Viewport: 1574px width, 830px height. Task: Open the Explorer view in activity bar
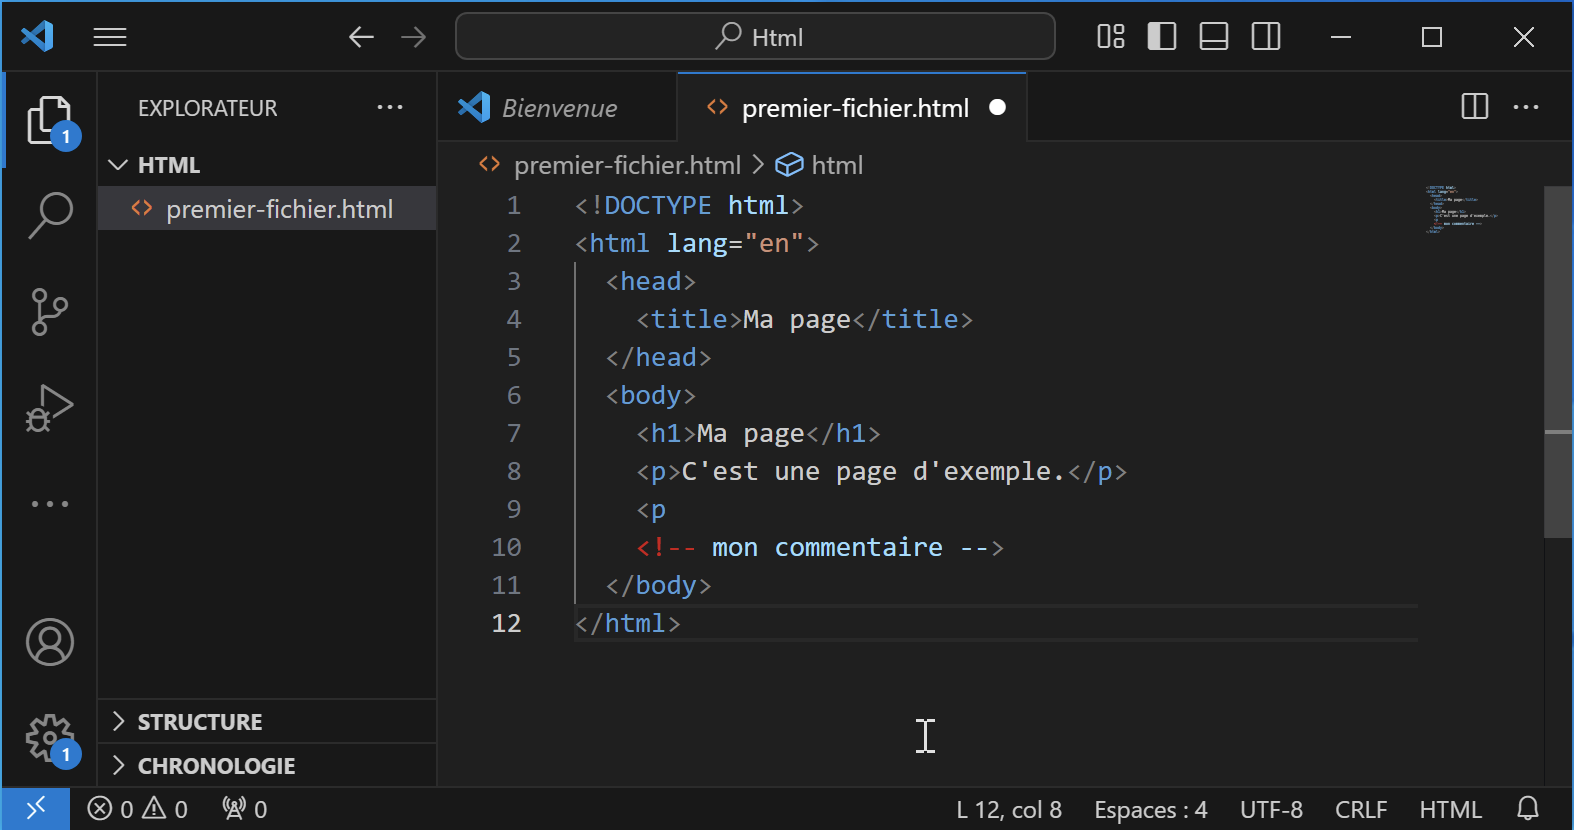(49, 120)
